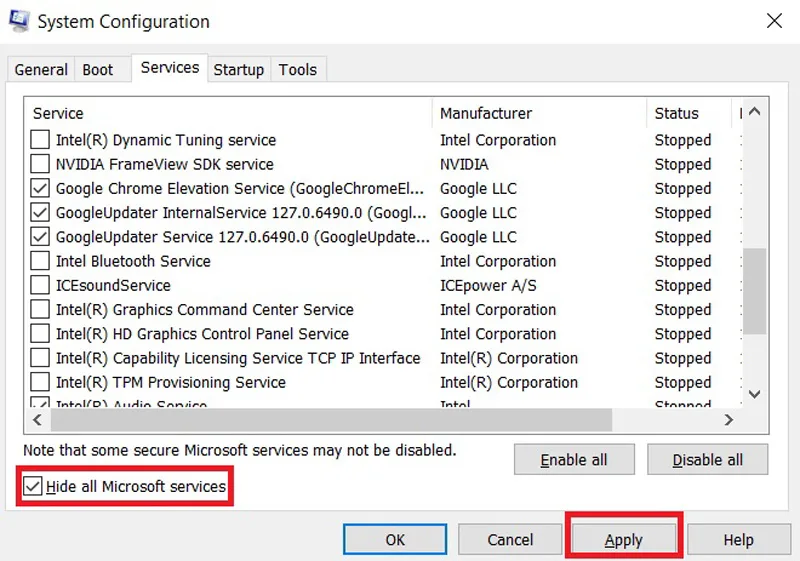Screen dimensions: 800x561
Task: Go to the Startup tab
Action: [239, 69]
